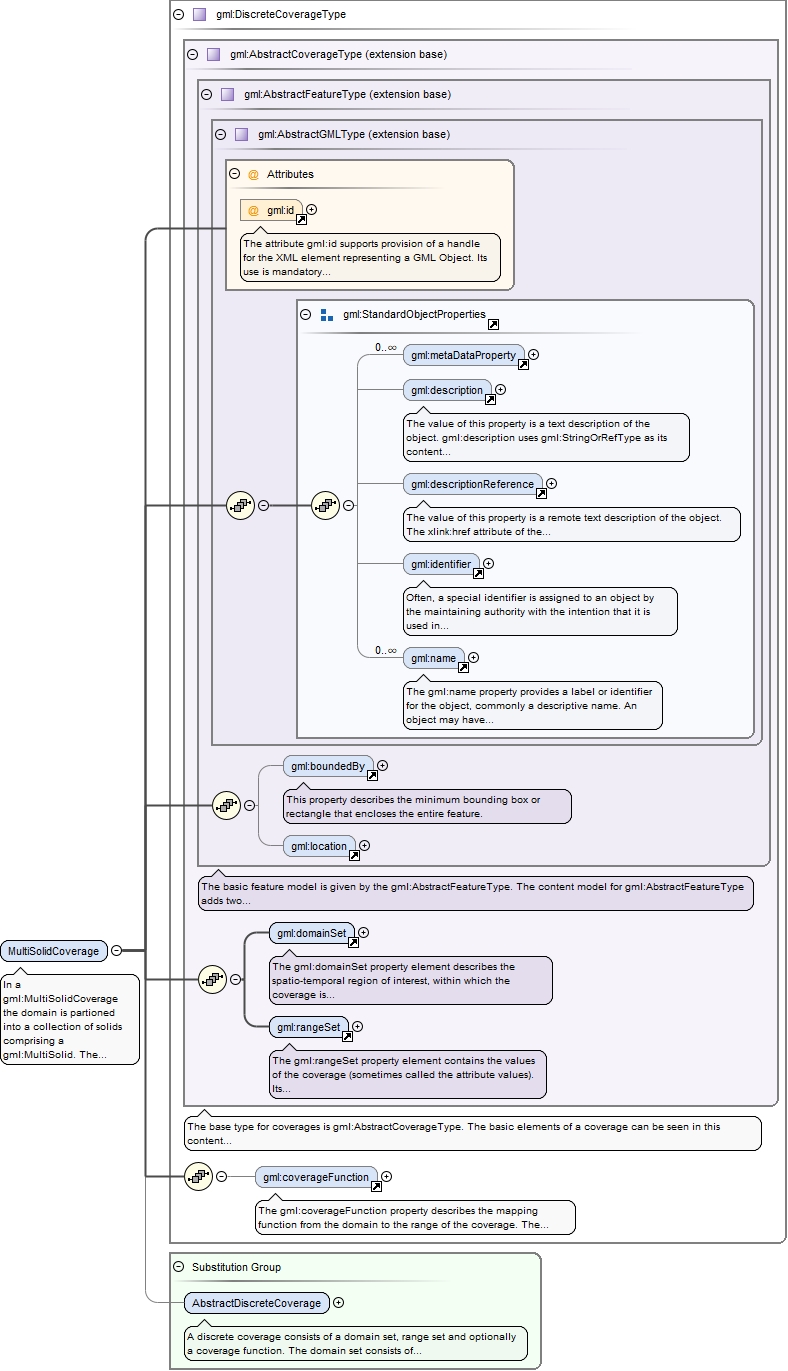Follow gml:name reference arrow icon
788x1371 pixels.
(463, 667)
